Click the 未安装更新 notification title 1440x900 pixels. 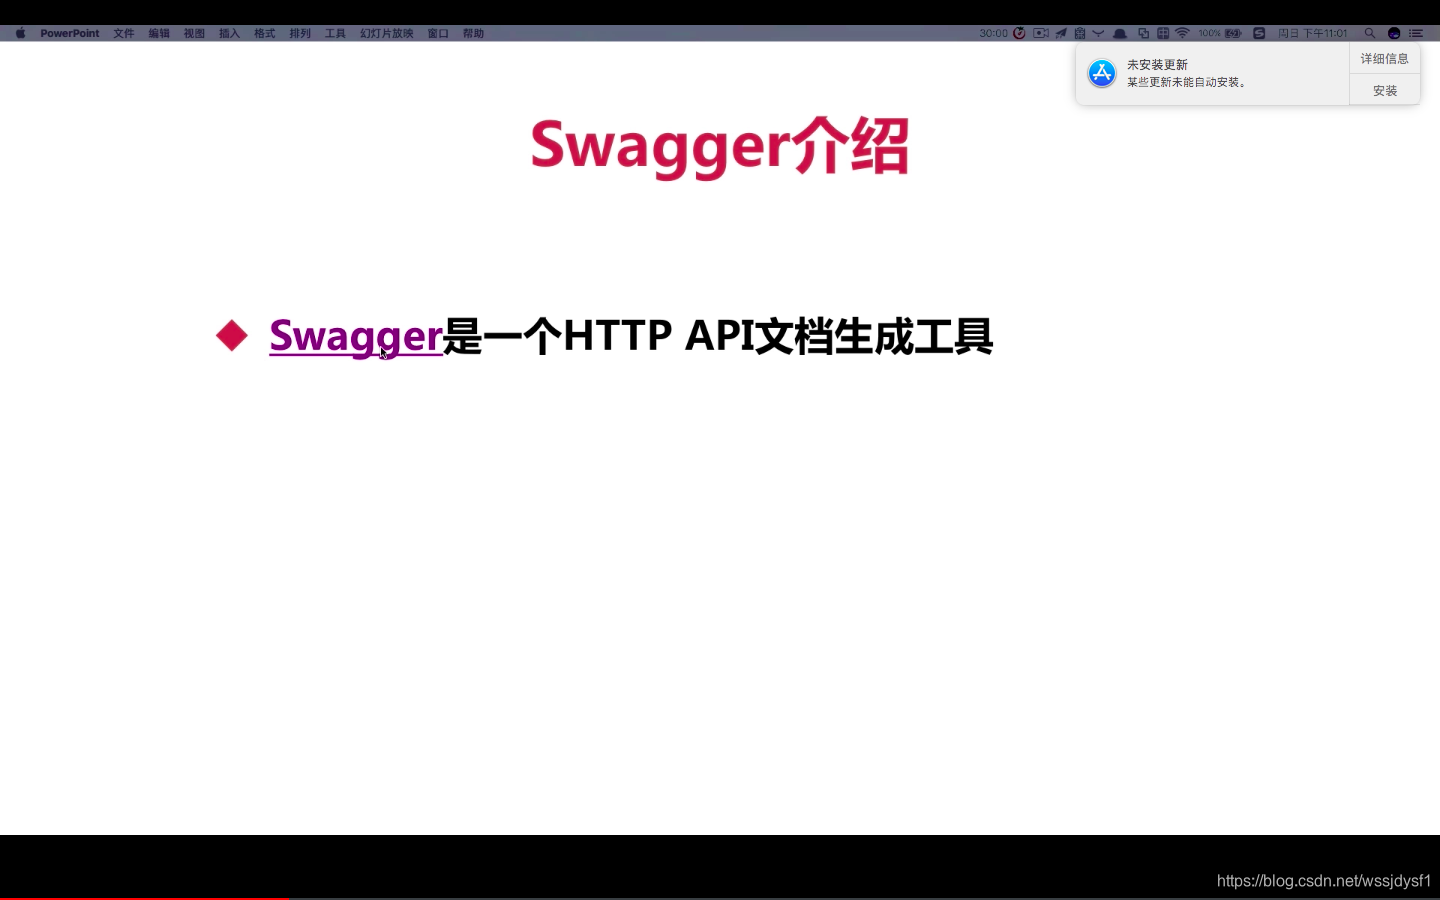[1157, 65]
